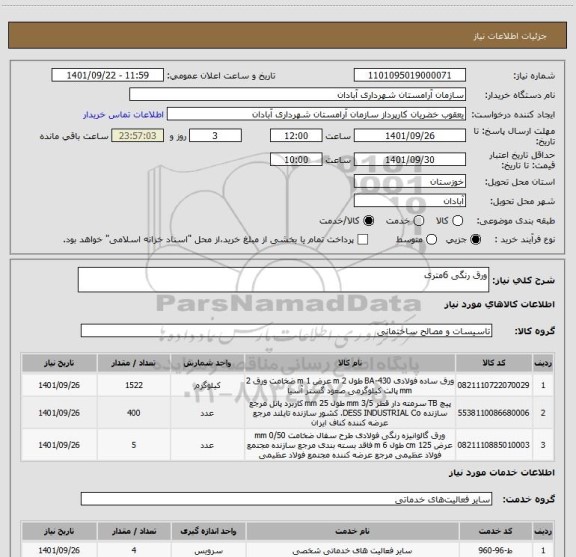Open the اطلاعات تماس خریدار link
This screenshot has height=557, width=576.
[x=123, y=115]
